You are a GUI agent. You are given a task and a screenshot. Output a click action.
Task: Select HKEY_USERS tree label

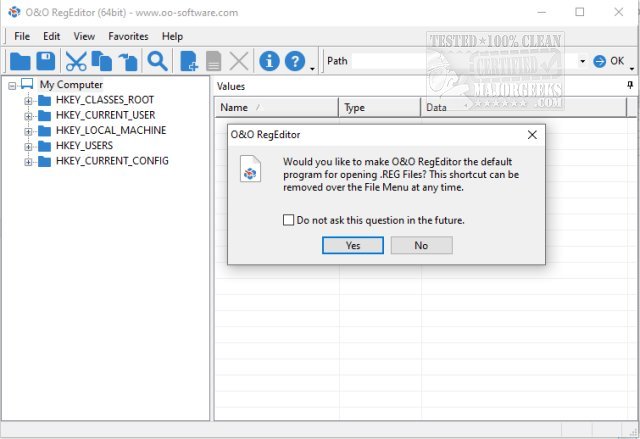coord(84,146)
